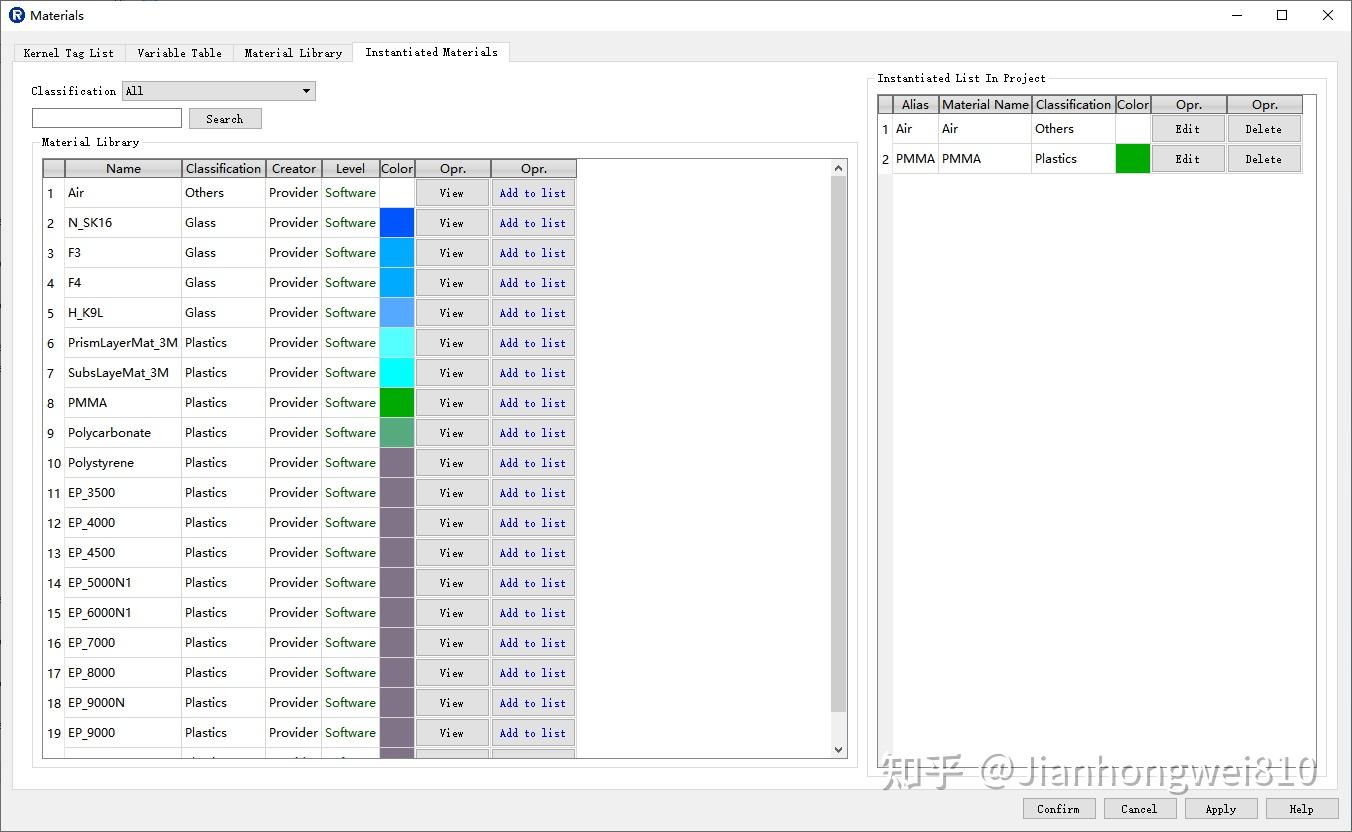The width and height of the screenshot is (1352, 832).
Task: Click the Confirm button
Action: (x=1058, y=808)
